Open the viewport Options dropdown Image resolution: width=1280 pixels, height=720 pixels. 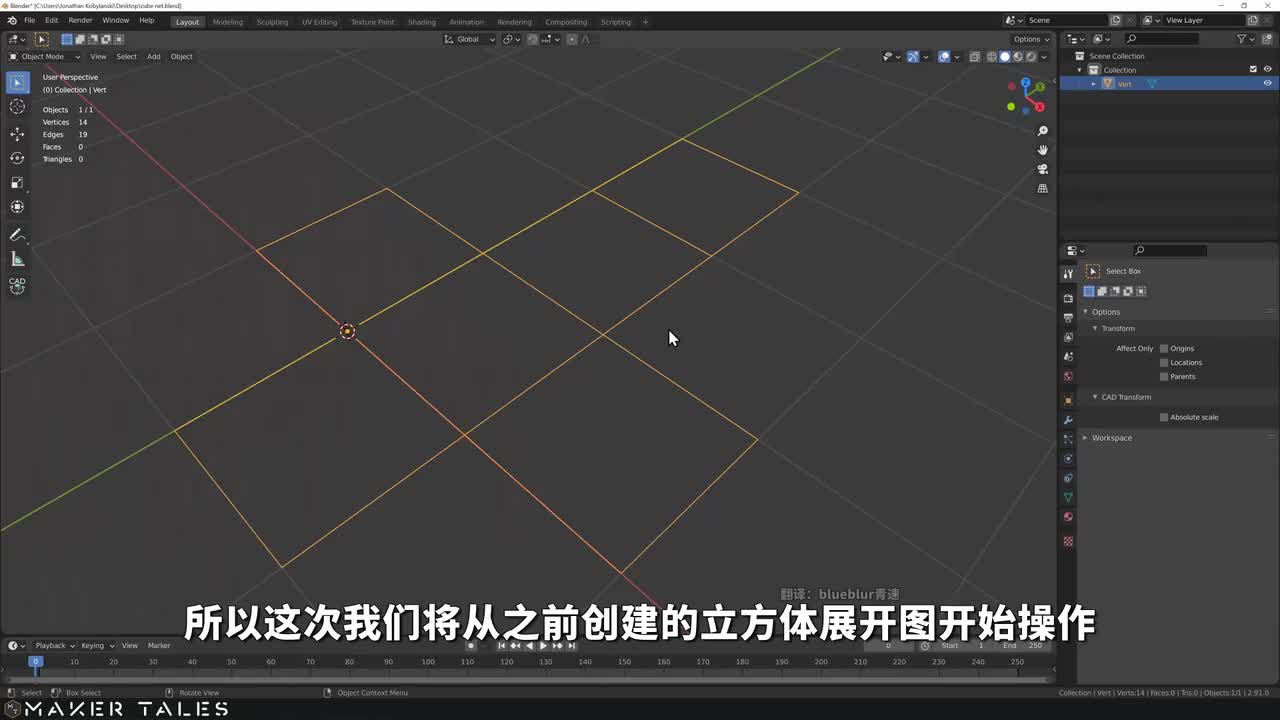[1031, 39]
